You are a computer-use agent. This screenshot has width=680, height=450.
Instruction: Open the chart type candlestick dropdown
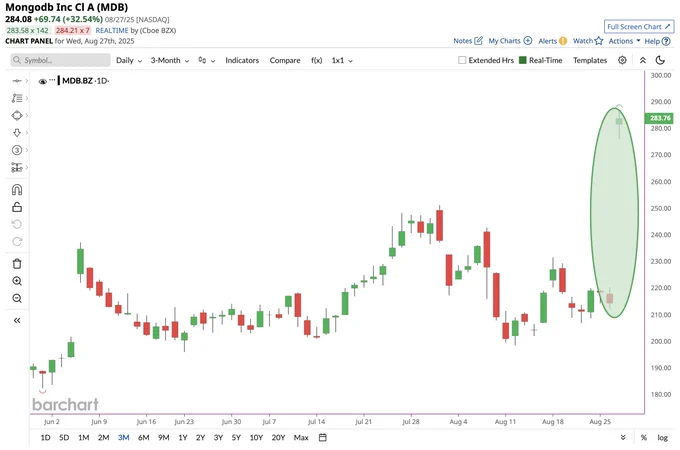click(206, 60)
